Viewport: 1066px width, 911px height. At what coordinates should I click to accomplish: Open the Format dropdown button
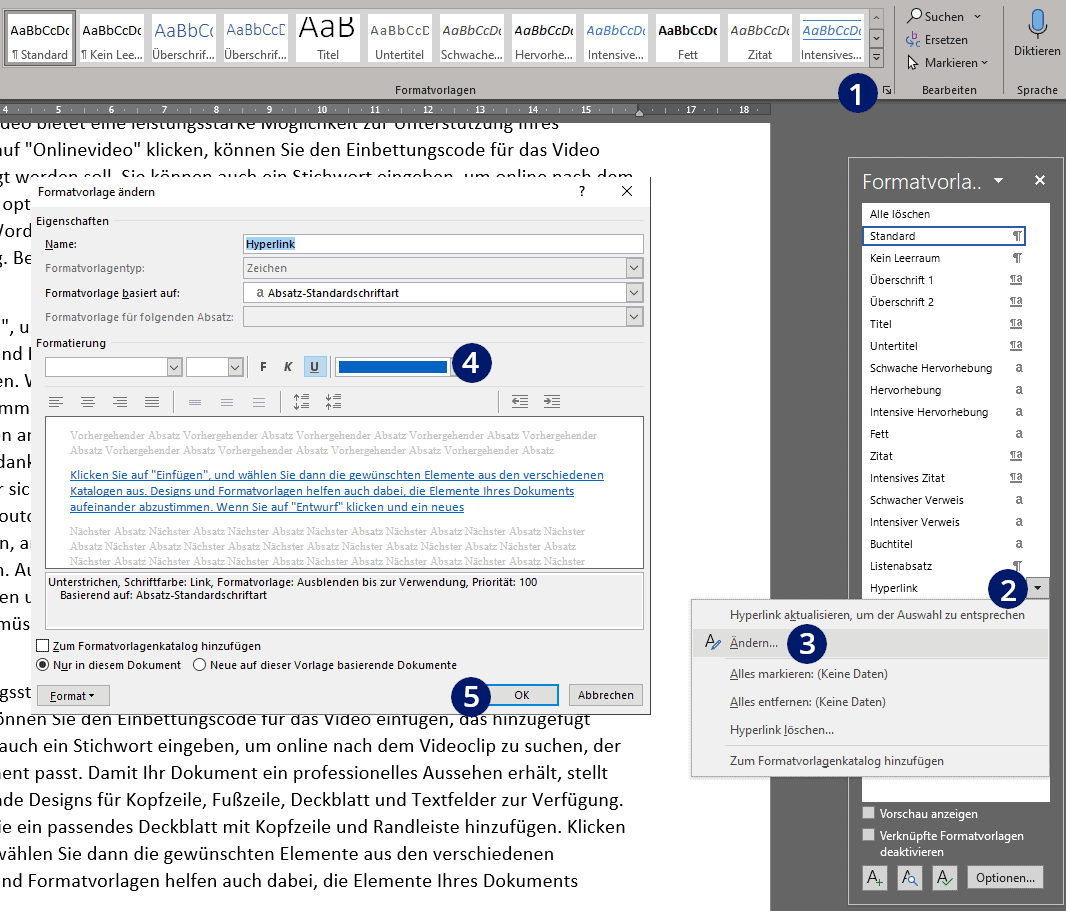71,695
